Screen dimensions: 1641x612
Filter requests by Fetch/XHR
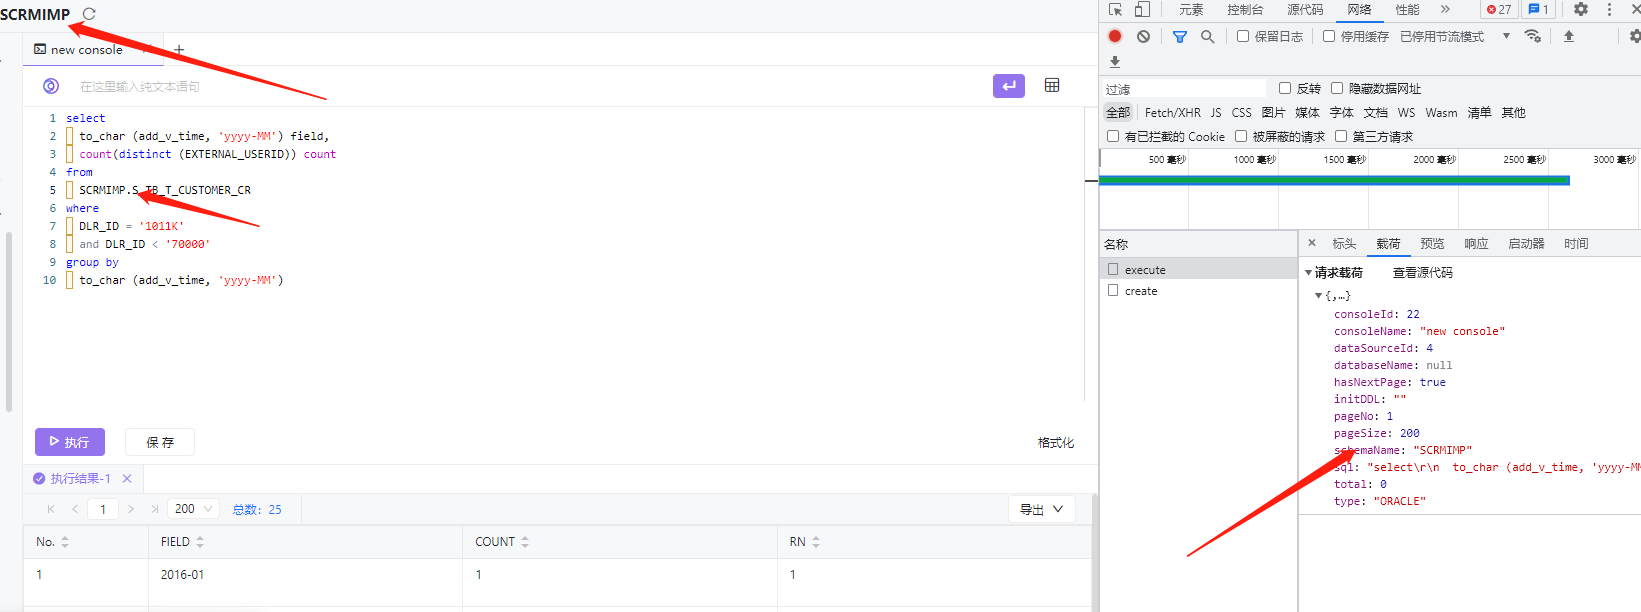click(1172, 113)
